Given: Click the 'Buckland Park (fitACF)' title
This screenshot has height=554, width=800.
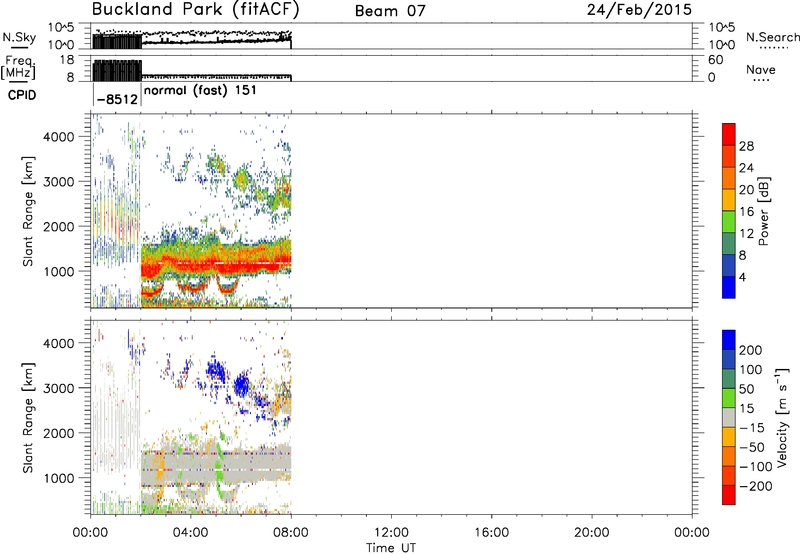Looking at the screenshot, I should (195, 9).
